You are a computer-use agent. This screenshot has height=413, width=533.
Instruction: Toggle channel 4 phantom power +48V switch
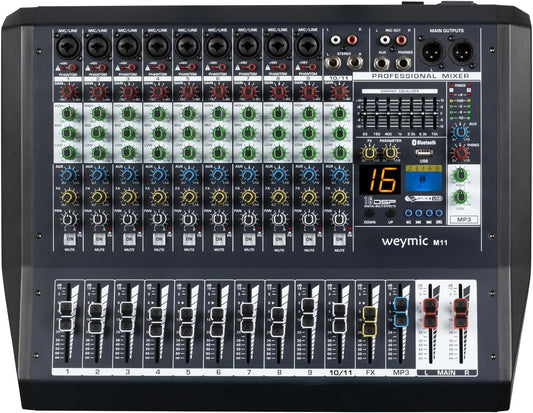click(161, 67)
